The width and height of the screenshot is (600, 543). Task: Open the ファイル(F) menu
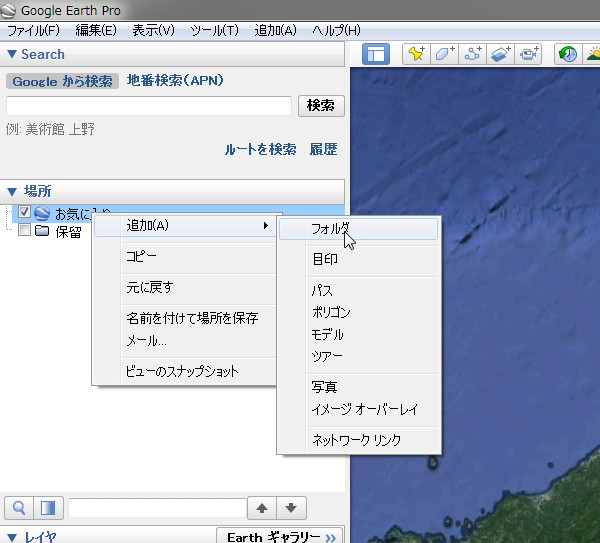tap(34, 30)
